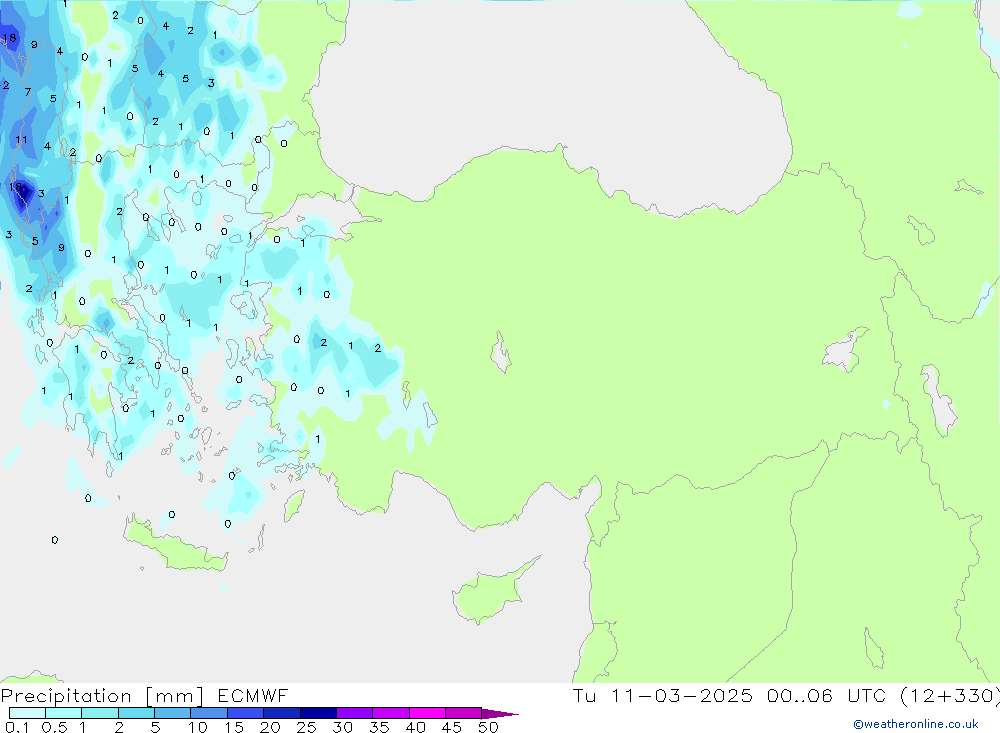
Task: Click the '00..06 UTC' time range
Action: [x=827, y=696]
